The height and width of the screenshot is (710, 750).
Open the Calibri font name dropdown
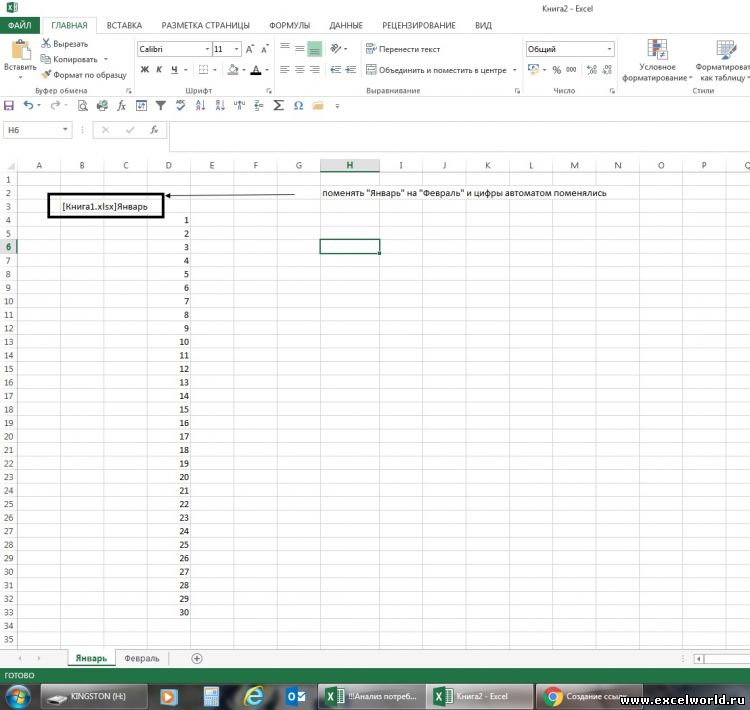point(207,49)
